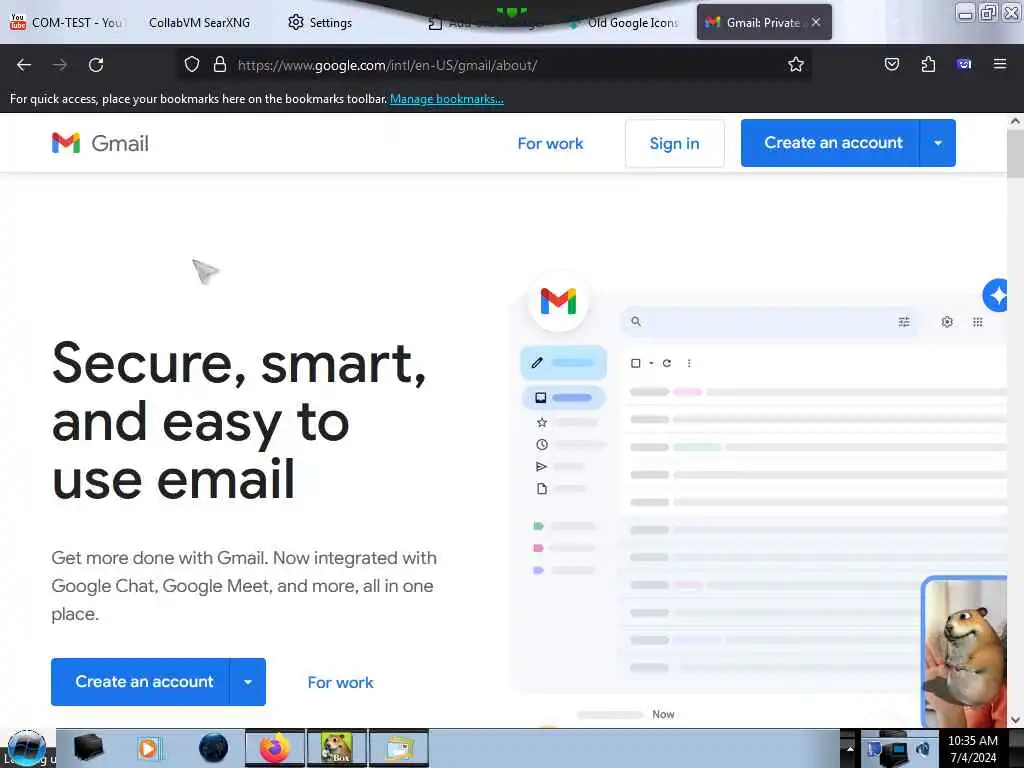Expand the lower Create an account dropdown arrow
The width and height of the screenshot is (1024, 768).
click(x=248, y=682)
